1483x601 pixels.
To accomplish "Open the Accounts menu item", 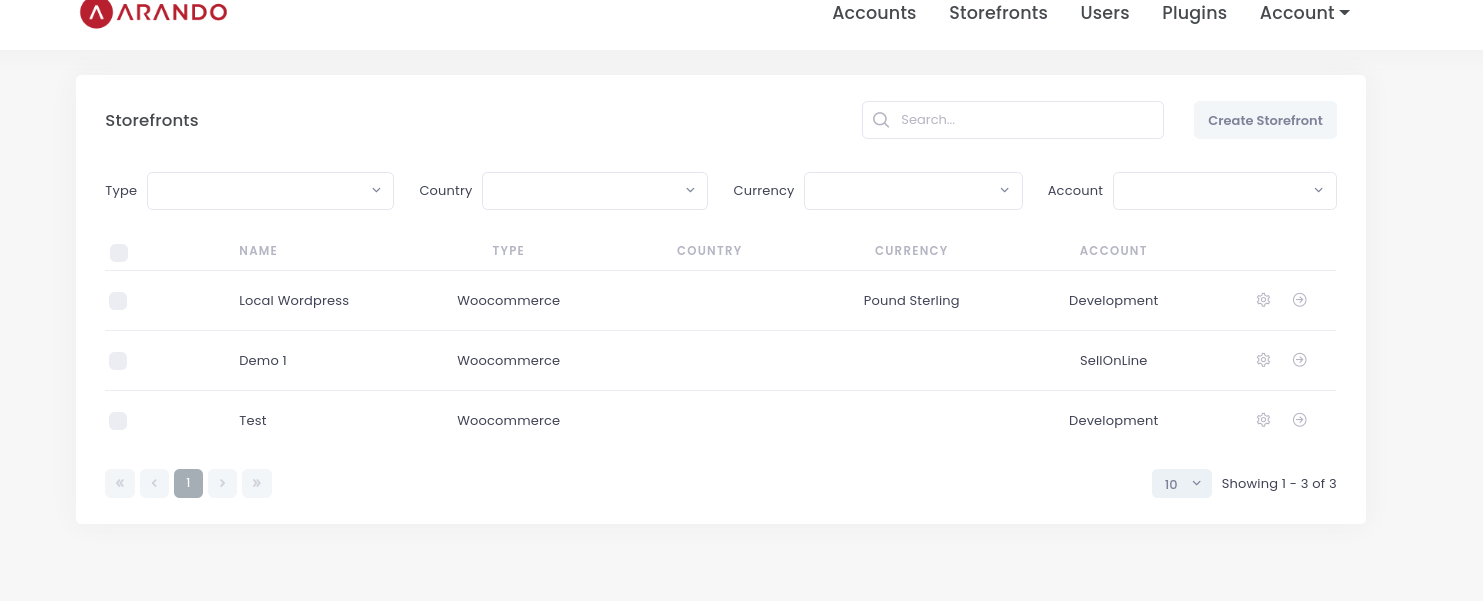I will 874,13.
